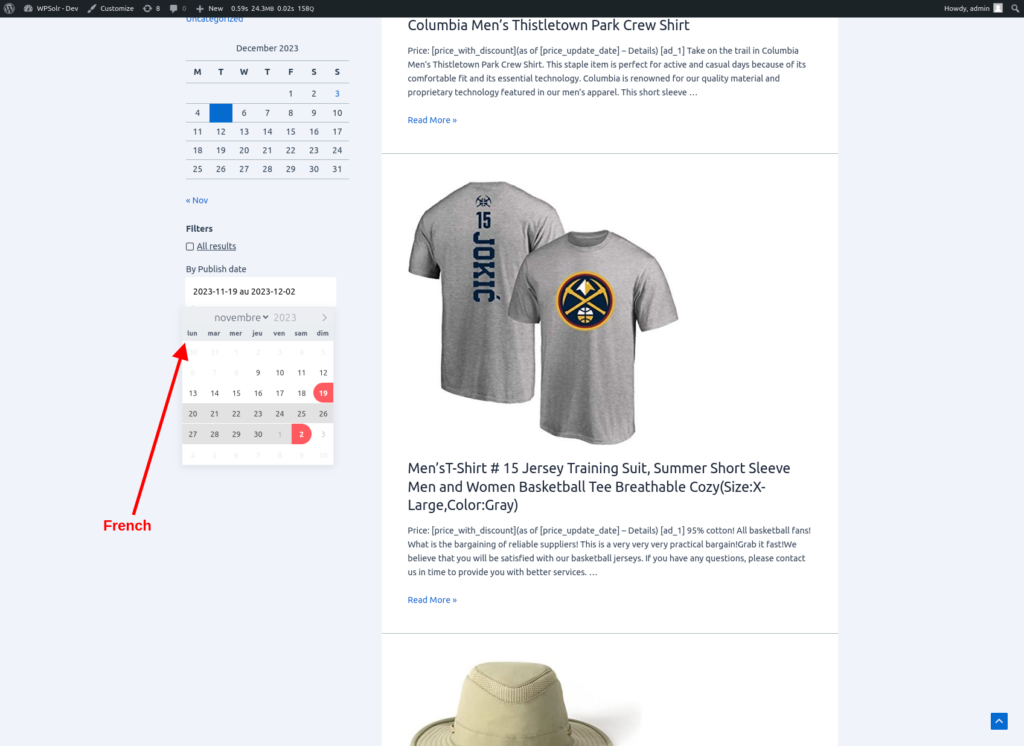The height and width of the screenshot is (746, 1024).
Task: Select the 19th in the French datepicker
Action: point(323,393)
